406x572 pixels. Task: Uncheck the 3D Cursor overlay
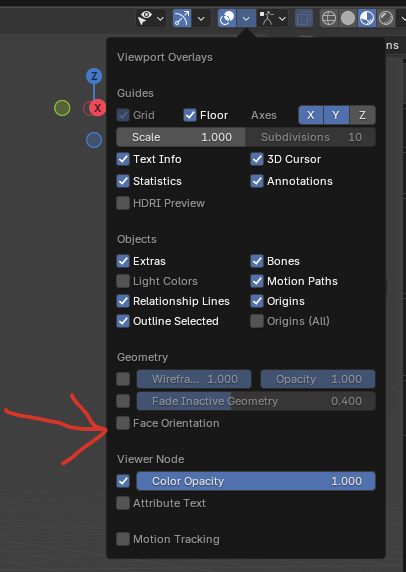point(257,159)
